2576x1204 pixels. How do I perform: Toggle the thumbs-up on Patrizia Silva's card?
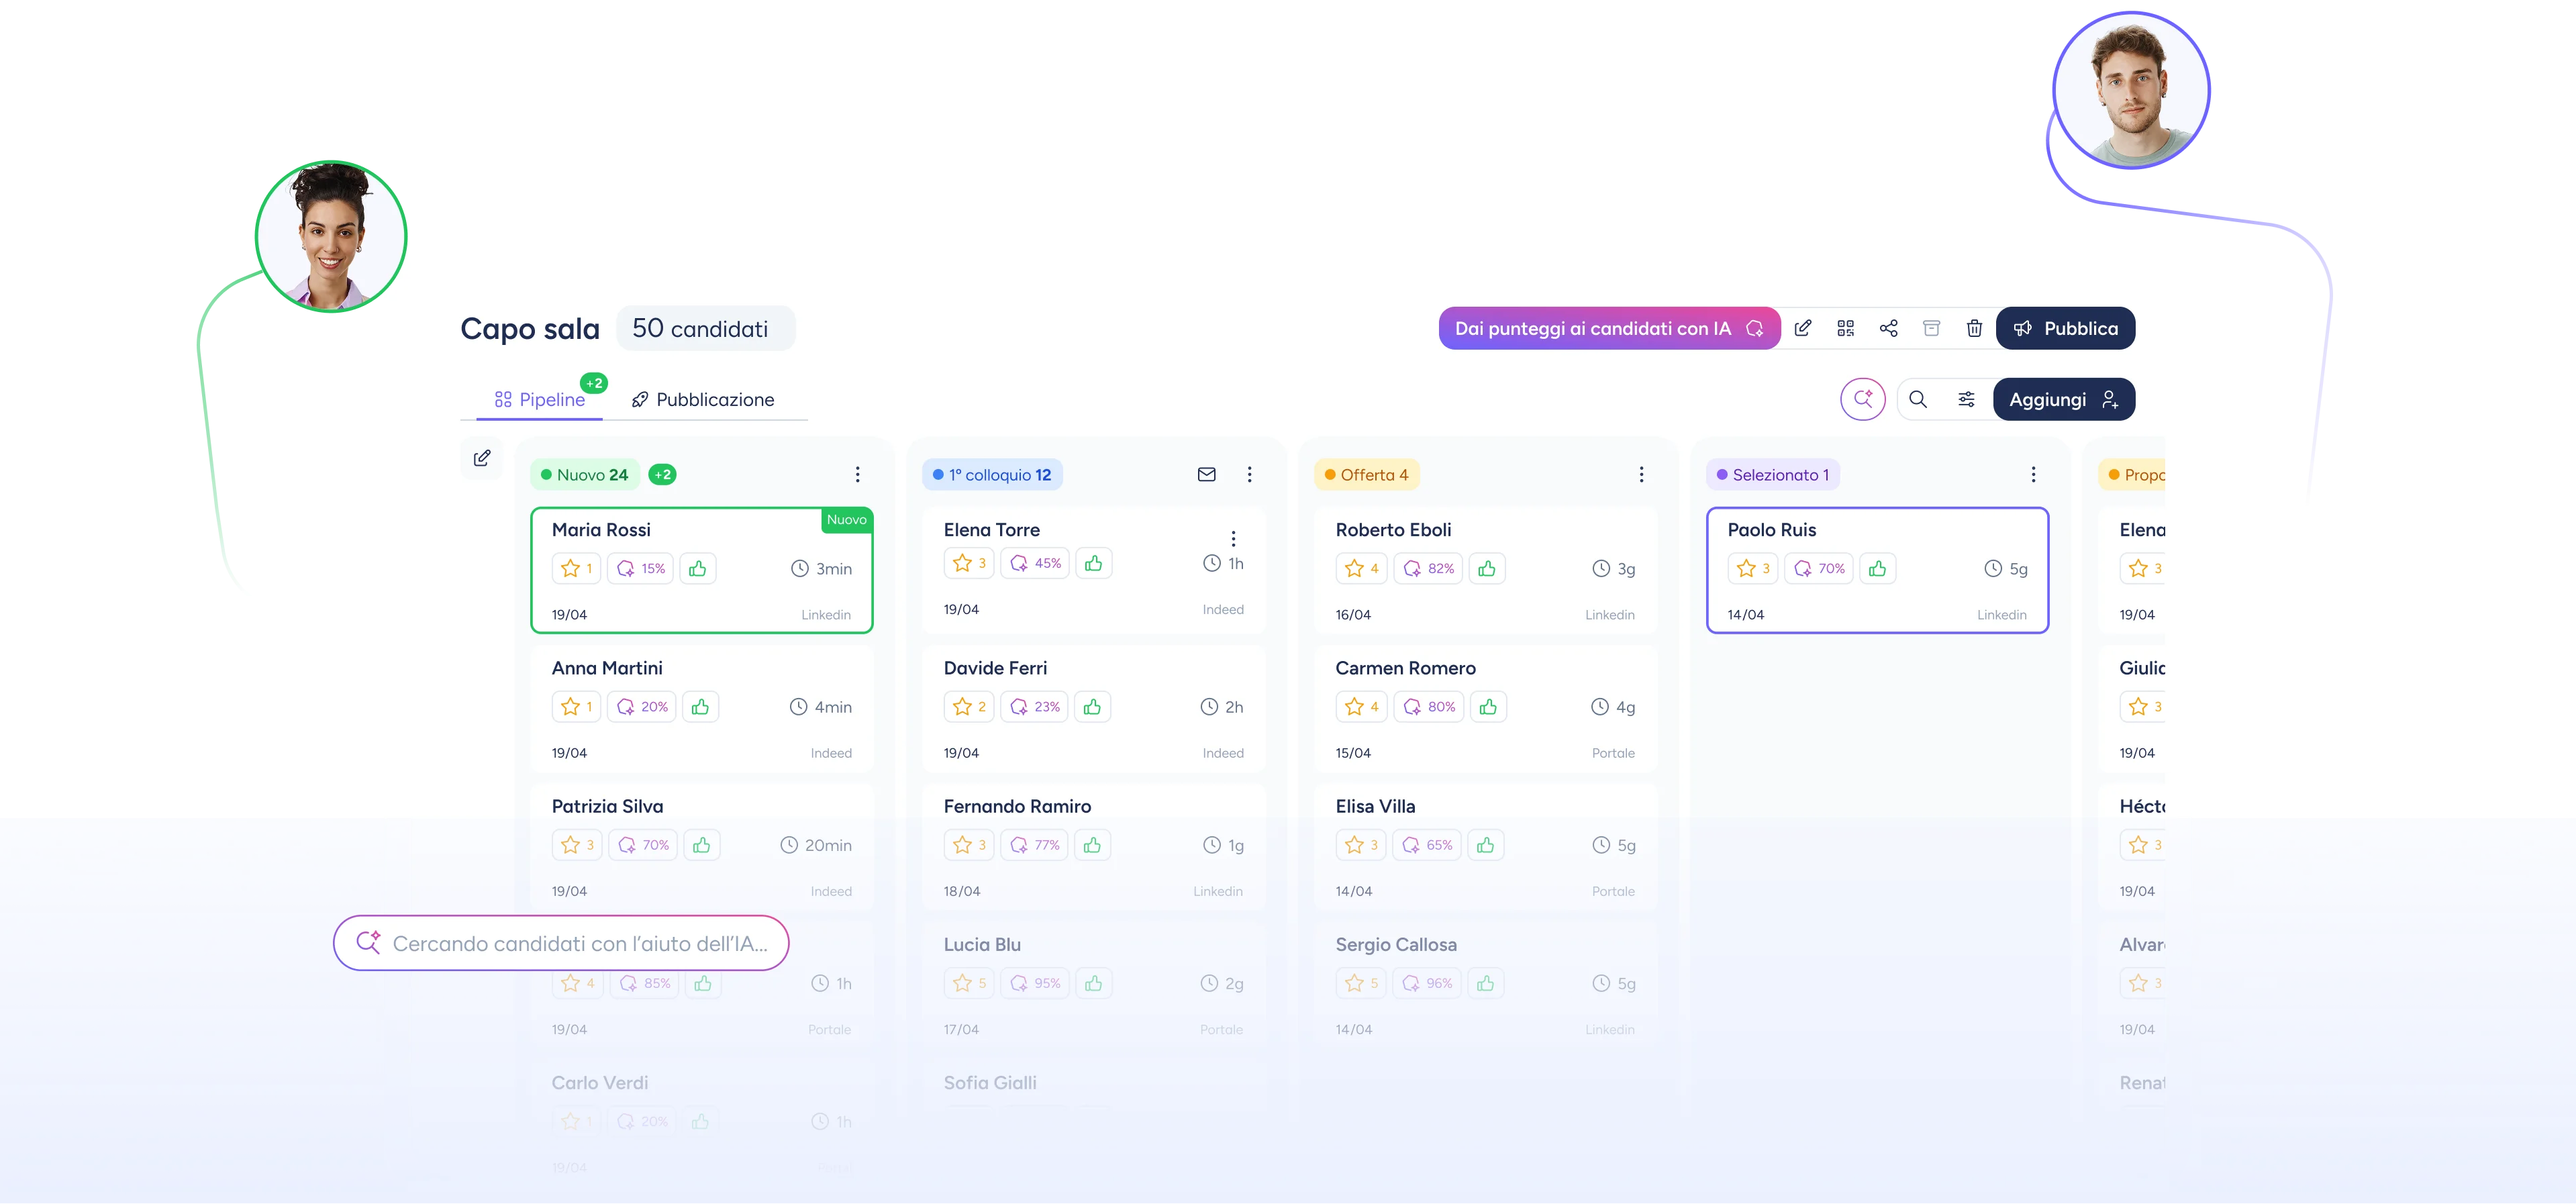702,845
